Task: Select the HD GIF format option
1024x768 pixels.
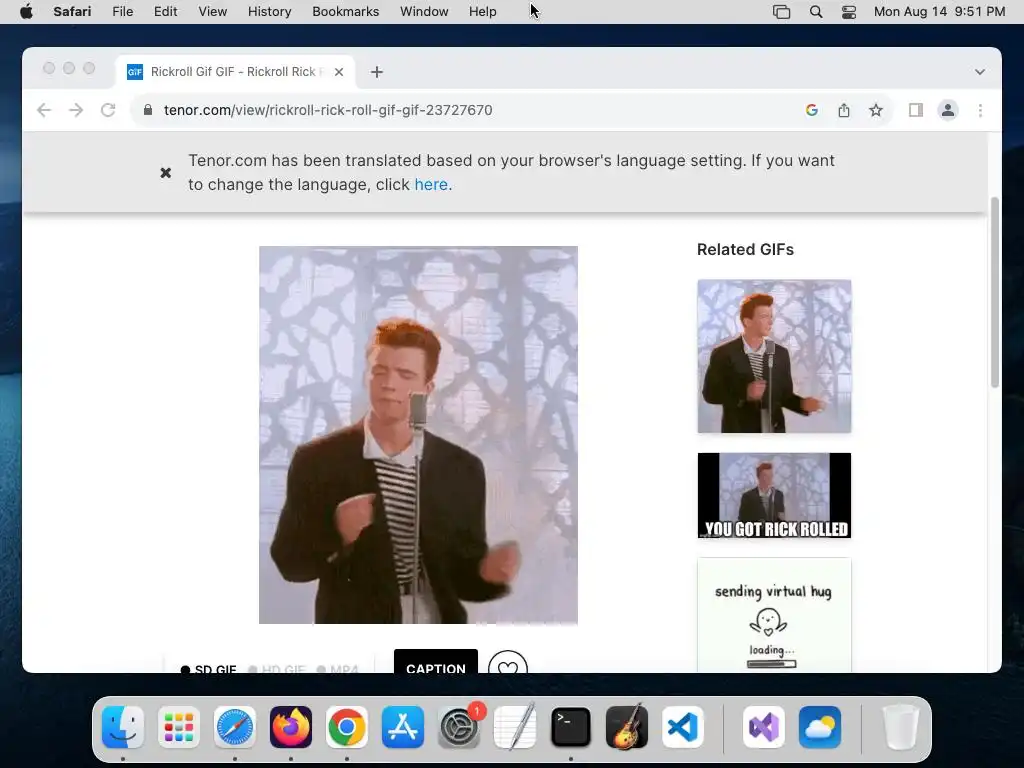Action: coord(277,669)
